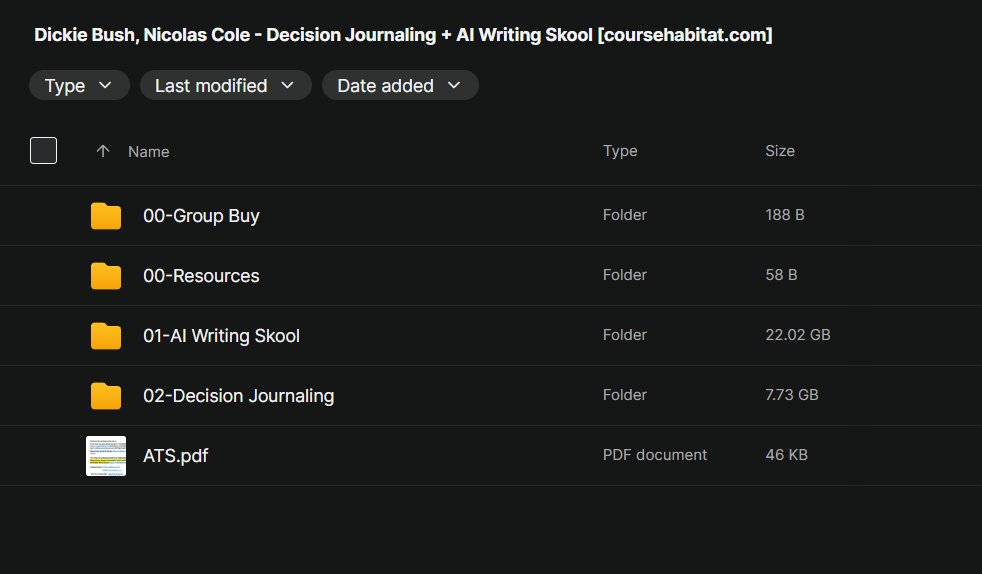Open the 00-Group Buy folder name

pyautogui.click(x=201, y=216)
